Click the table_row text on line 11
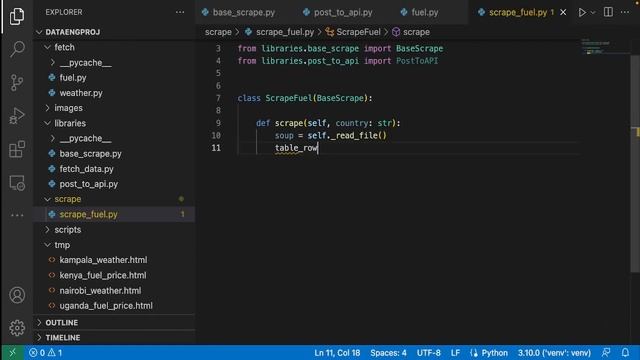 coord(296,148)
